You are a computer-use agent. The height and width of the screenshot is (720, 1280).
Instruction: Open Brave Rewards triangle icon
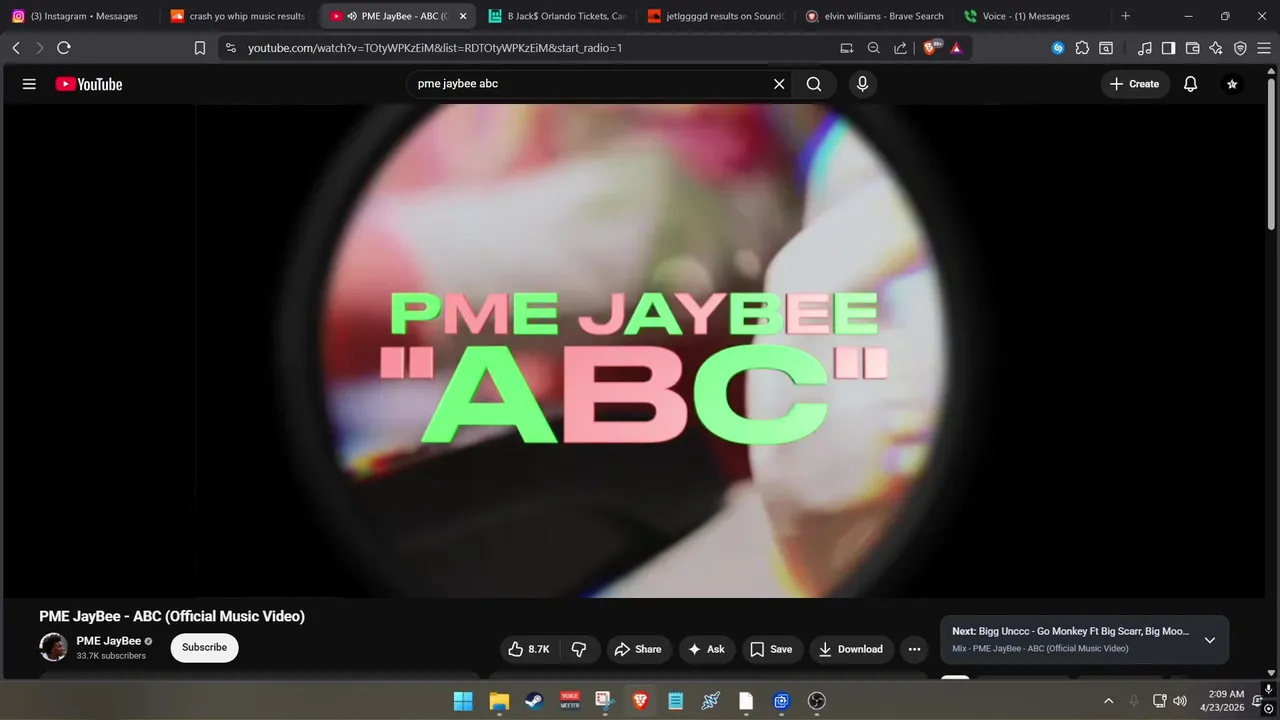[956, 48]
